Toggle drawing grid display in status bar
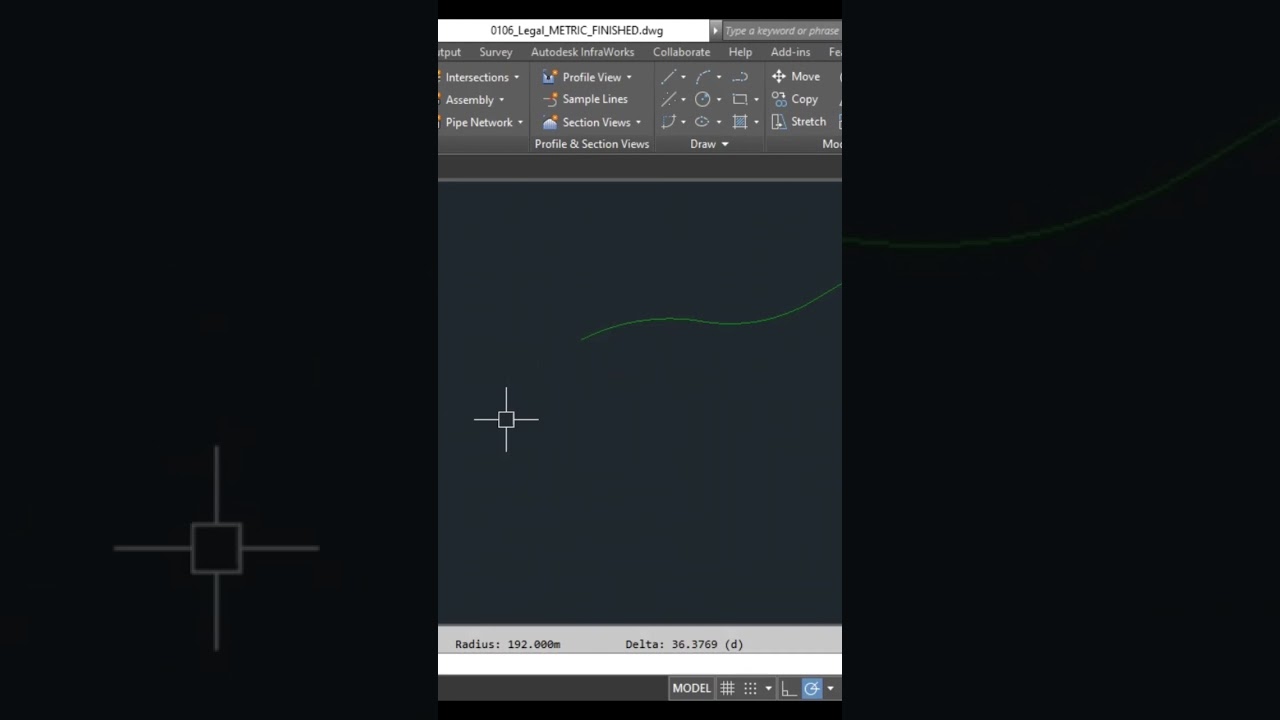Image resolution: width=1280 pixels, height=720 pixels. coord(728,688)
